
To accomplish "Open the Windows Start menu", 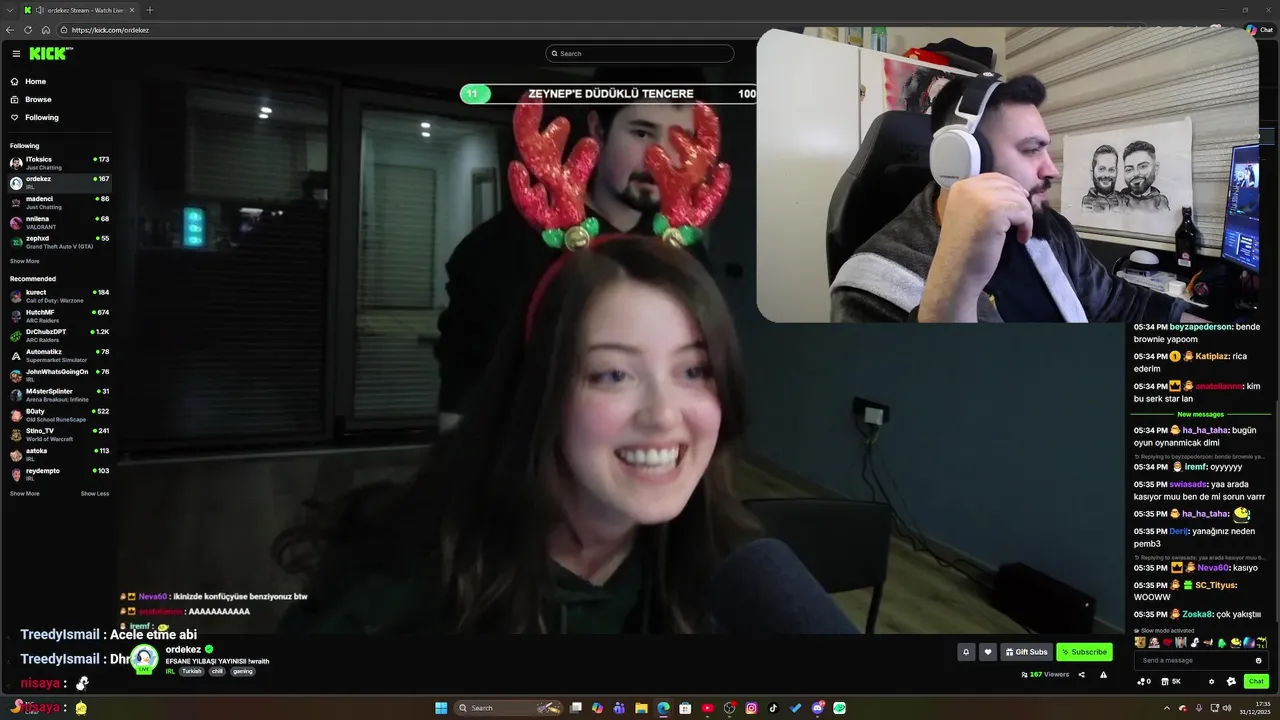I will (441, 708).
